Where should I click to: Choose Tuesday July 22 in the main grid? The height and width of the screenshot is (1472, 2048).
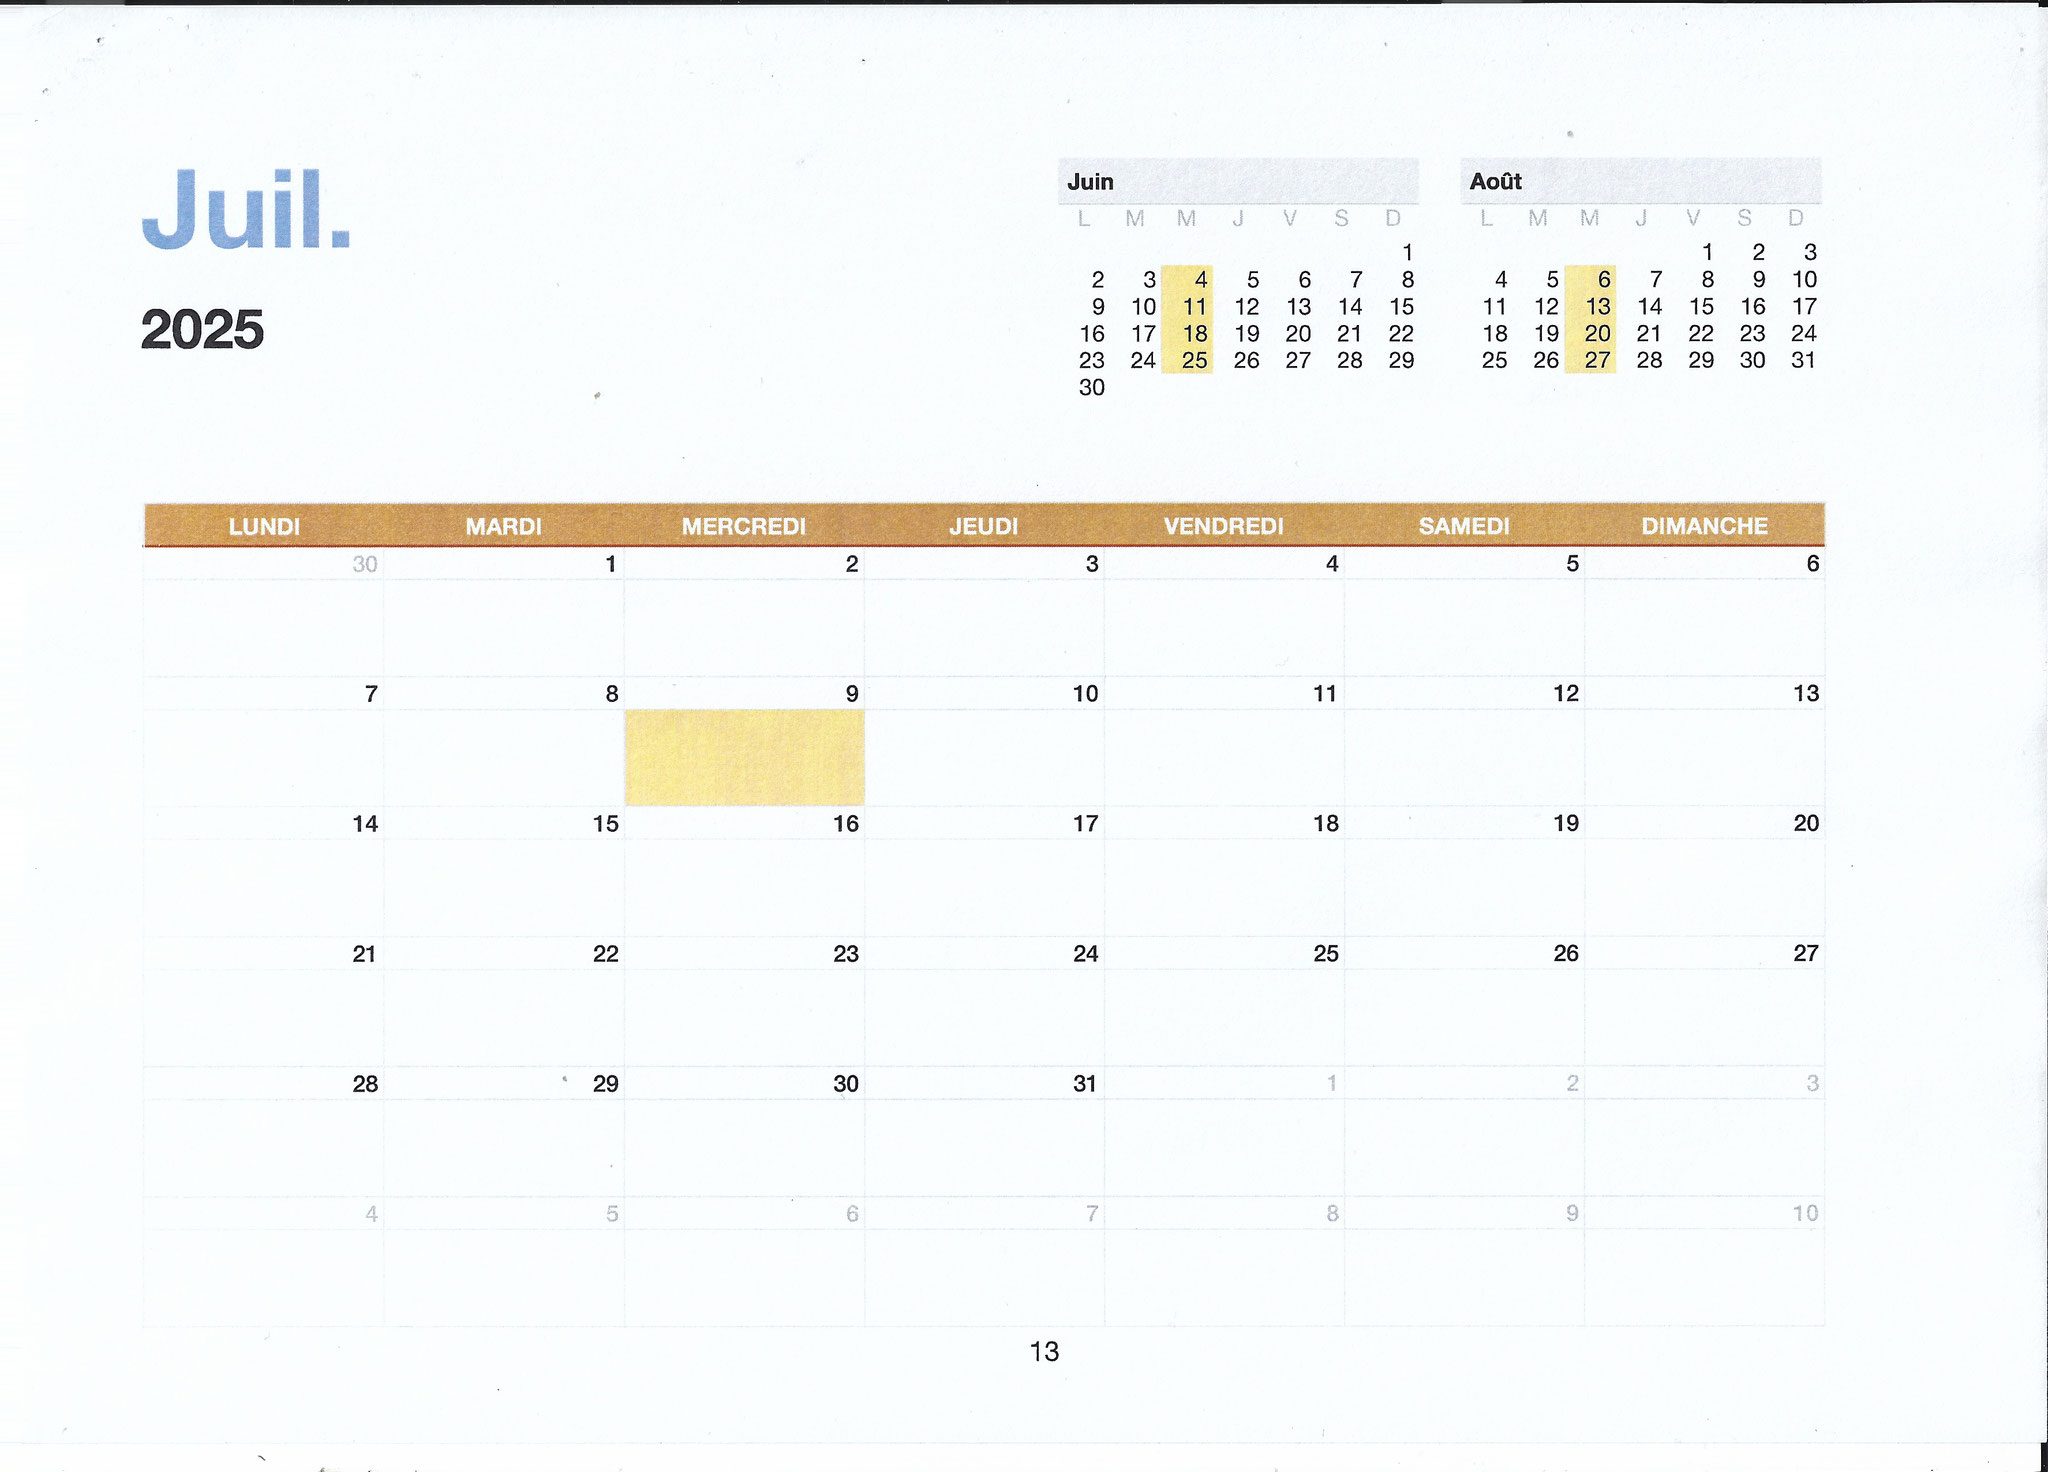click(x=606, y=954)
